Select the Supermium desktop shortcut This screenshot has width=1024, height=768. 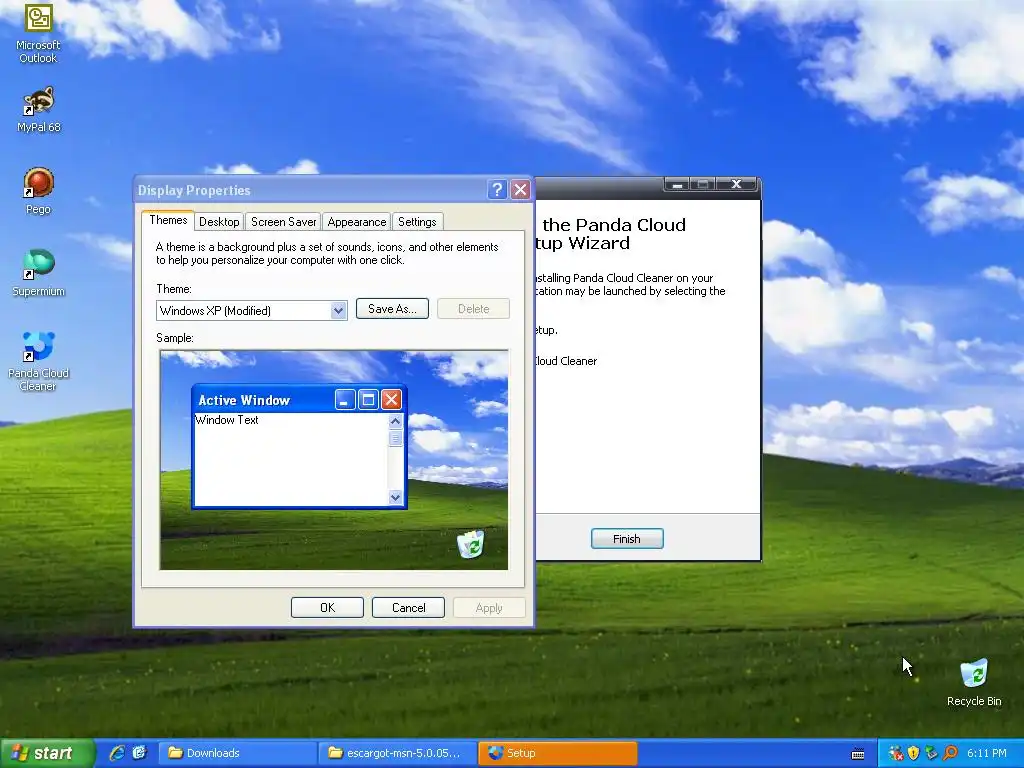(x=38, y=273)
